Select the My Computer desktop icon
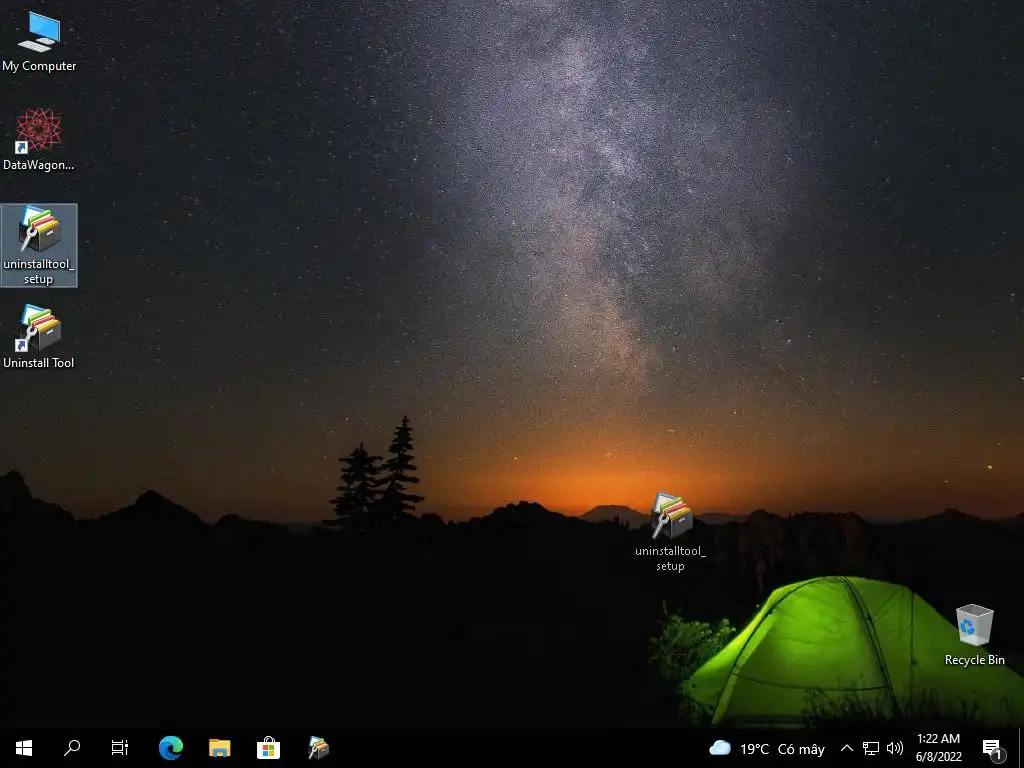This screenshot has width=1024, height=768. (39, 42)
